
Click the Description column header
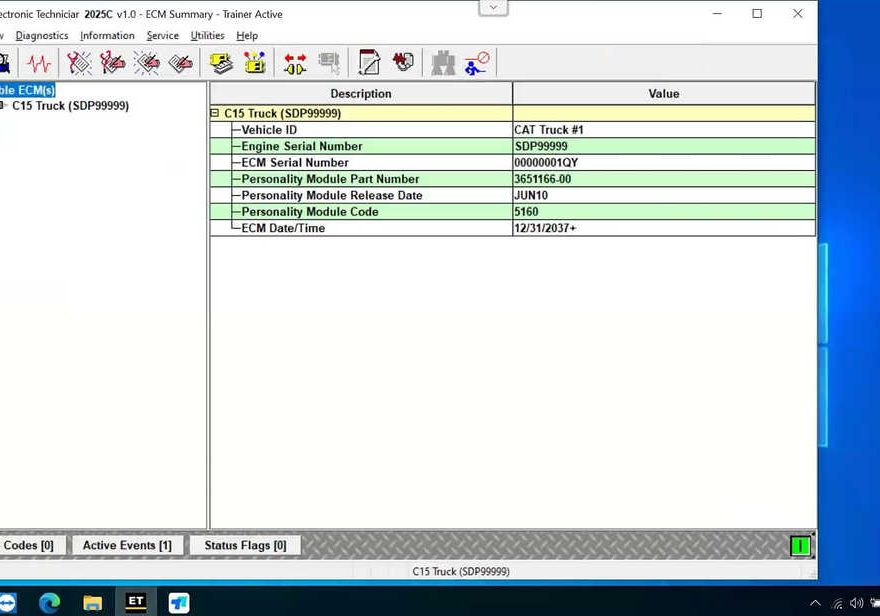pyautogui.click(x=361, y=94)
